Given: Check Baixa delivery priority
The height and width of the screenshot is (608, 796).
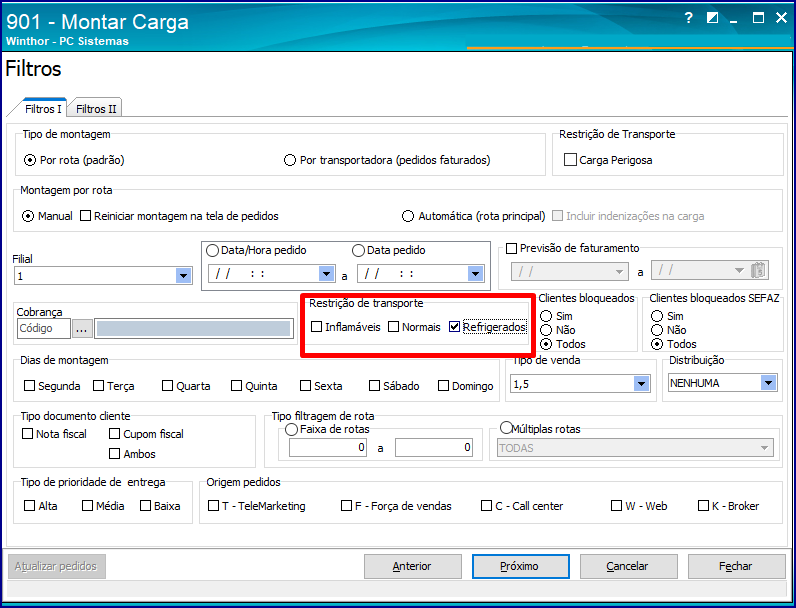Looking at the screenshot, I should pos(145,506).
